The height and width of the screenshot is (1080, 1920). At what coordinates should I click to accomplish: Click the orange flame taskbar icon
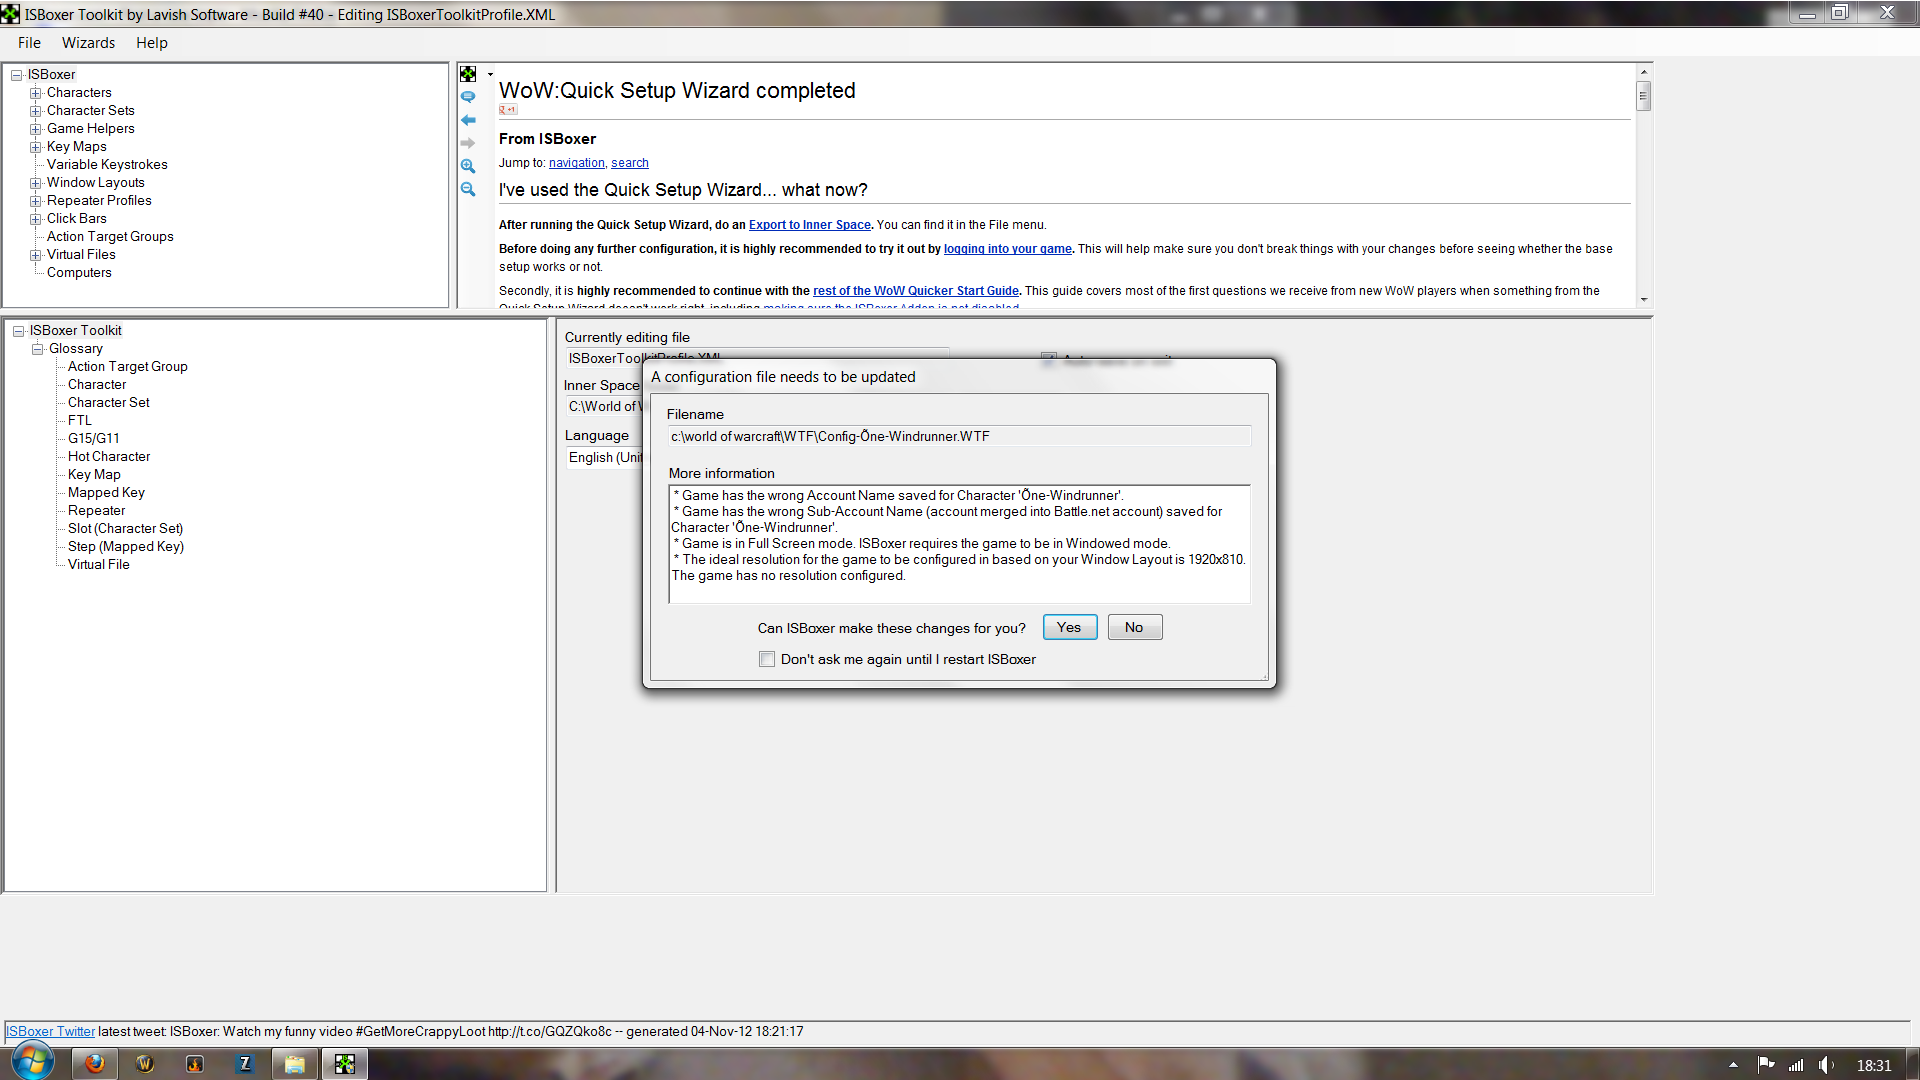tap(195, 1064)
